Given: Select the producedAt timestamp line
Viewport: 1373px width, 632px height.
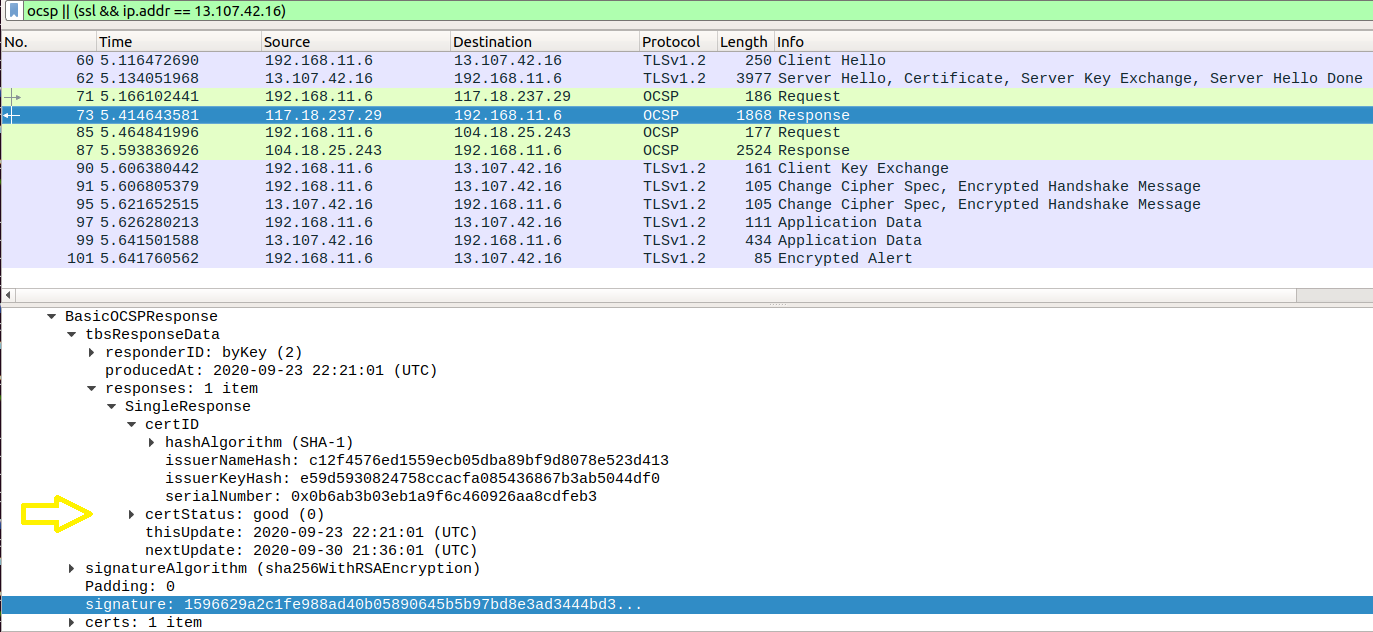Looking at the screenshot, I should (x=271, y=371).
